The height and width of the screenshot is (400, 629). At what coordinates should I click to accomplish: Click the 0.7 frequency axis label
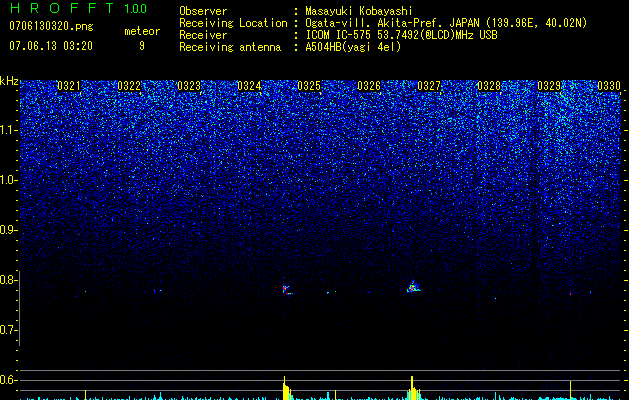8,330
